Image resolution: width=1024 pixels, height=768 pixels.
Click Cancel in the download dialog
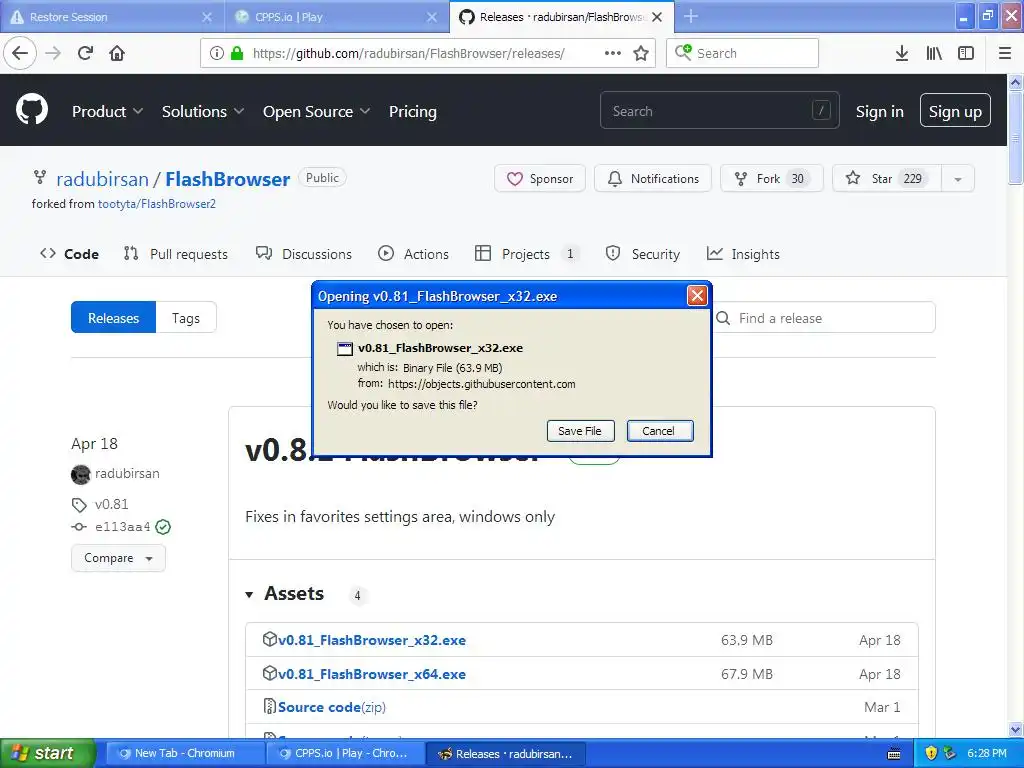660,431
